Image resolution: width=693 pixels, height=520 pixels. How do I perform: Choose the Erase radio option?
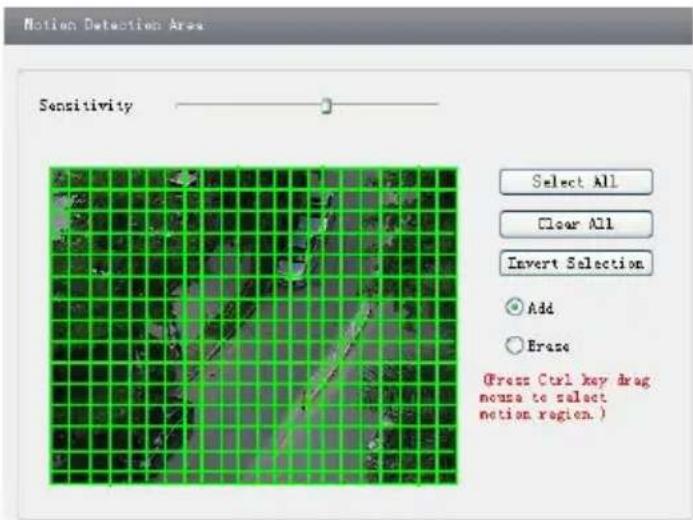click(514, 345)
